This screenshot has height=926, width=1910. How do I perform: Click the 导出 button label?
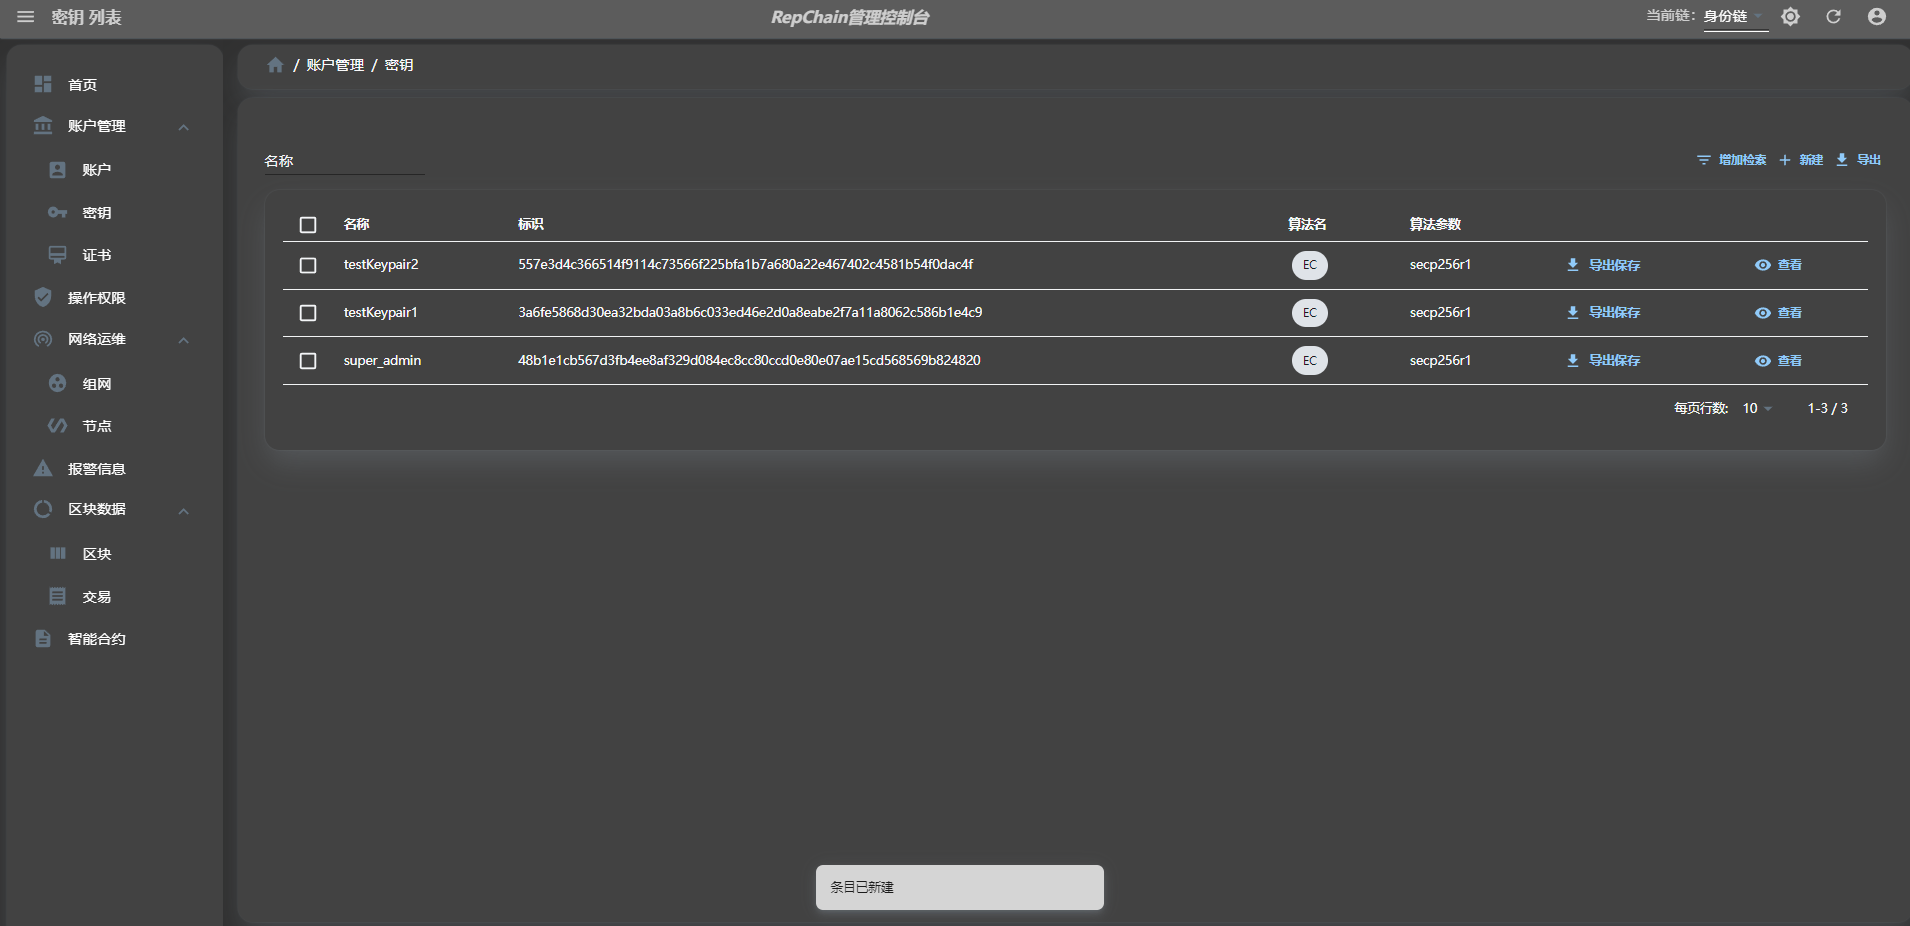(1869, 160)
